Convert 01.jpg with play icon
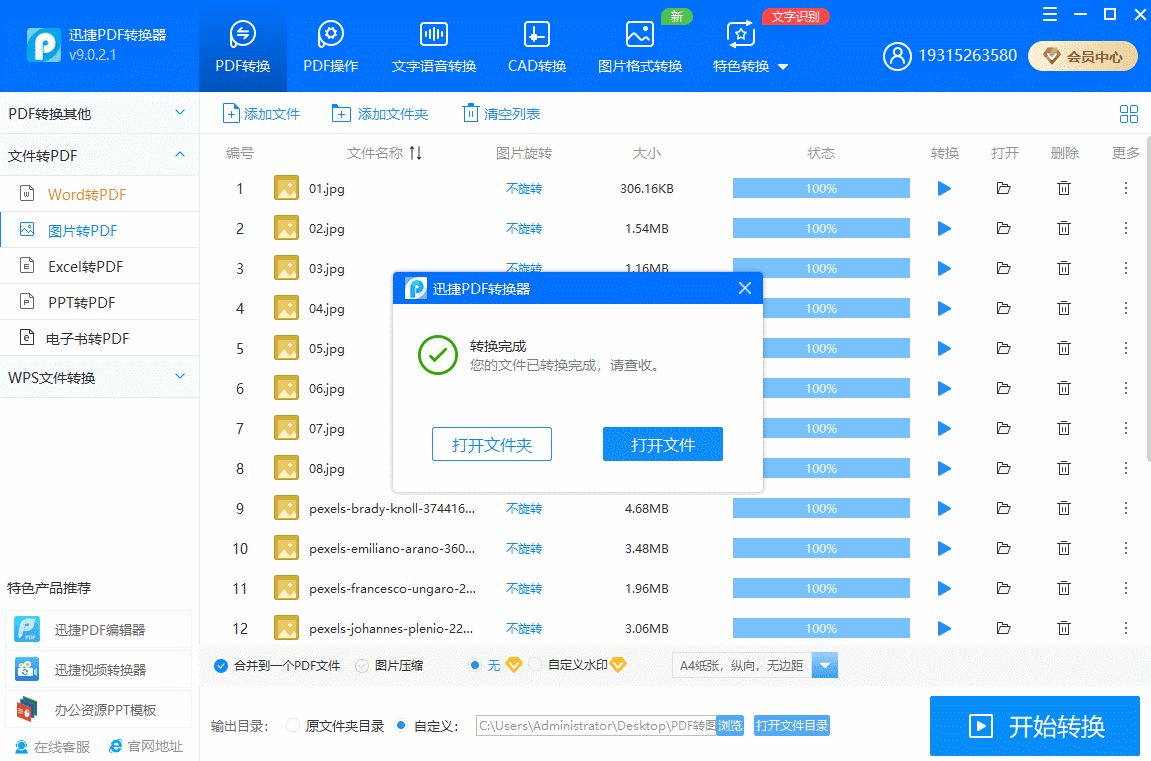Screen dimensions: 1151x761 (944, 189)
